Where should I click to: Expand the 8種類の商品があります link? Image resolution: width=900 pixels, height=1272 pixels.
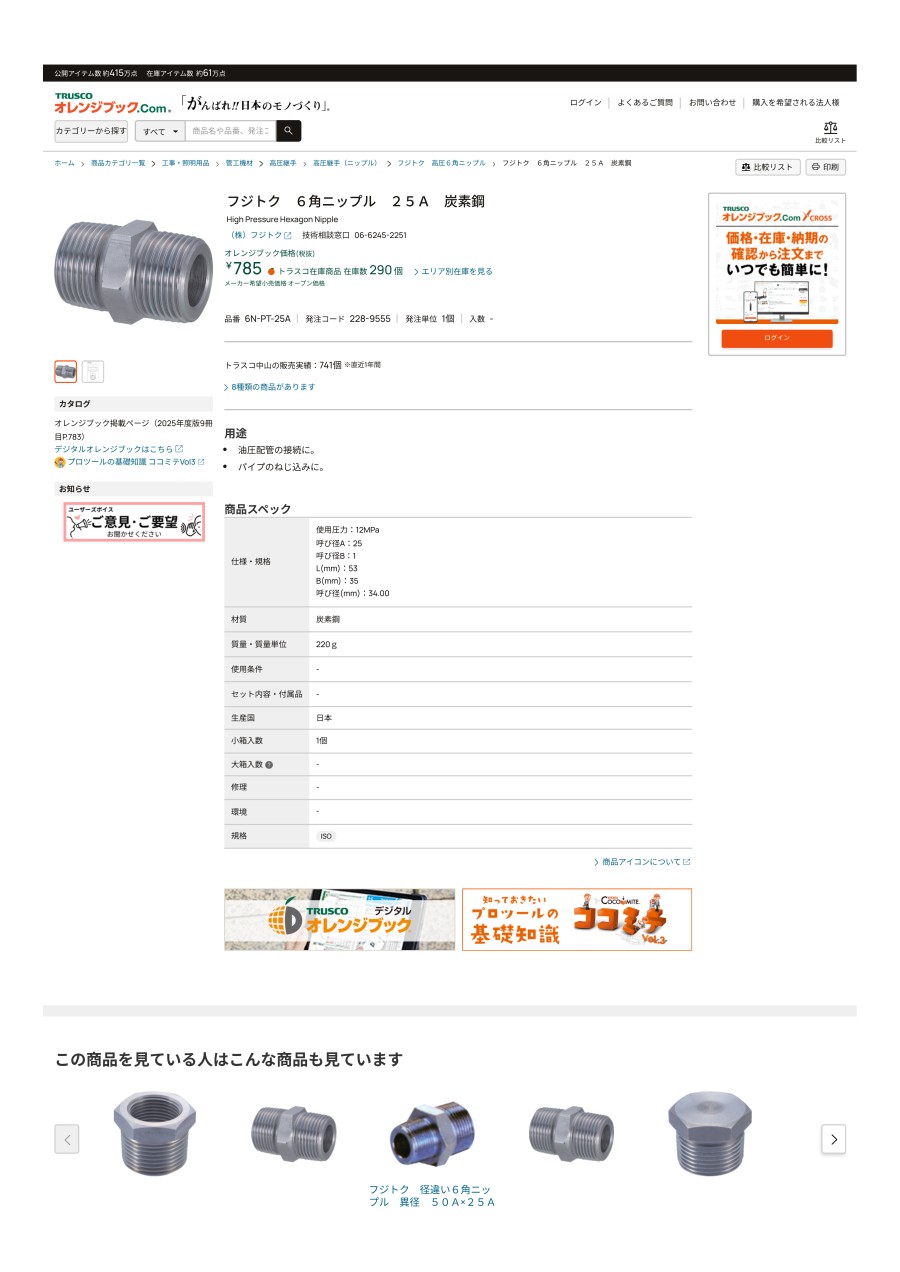270,387
